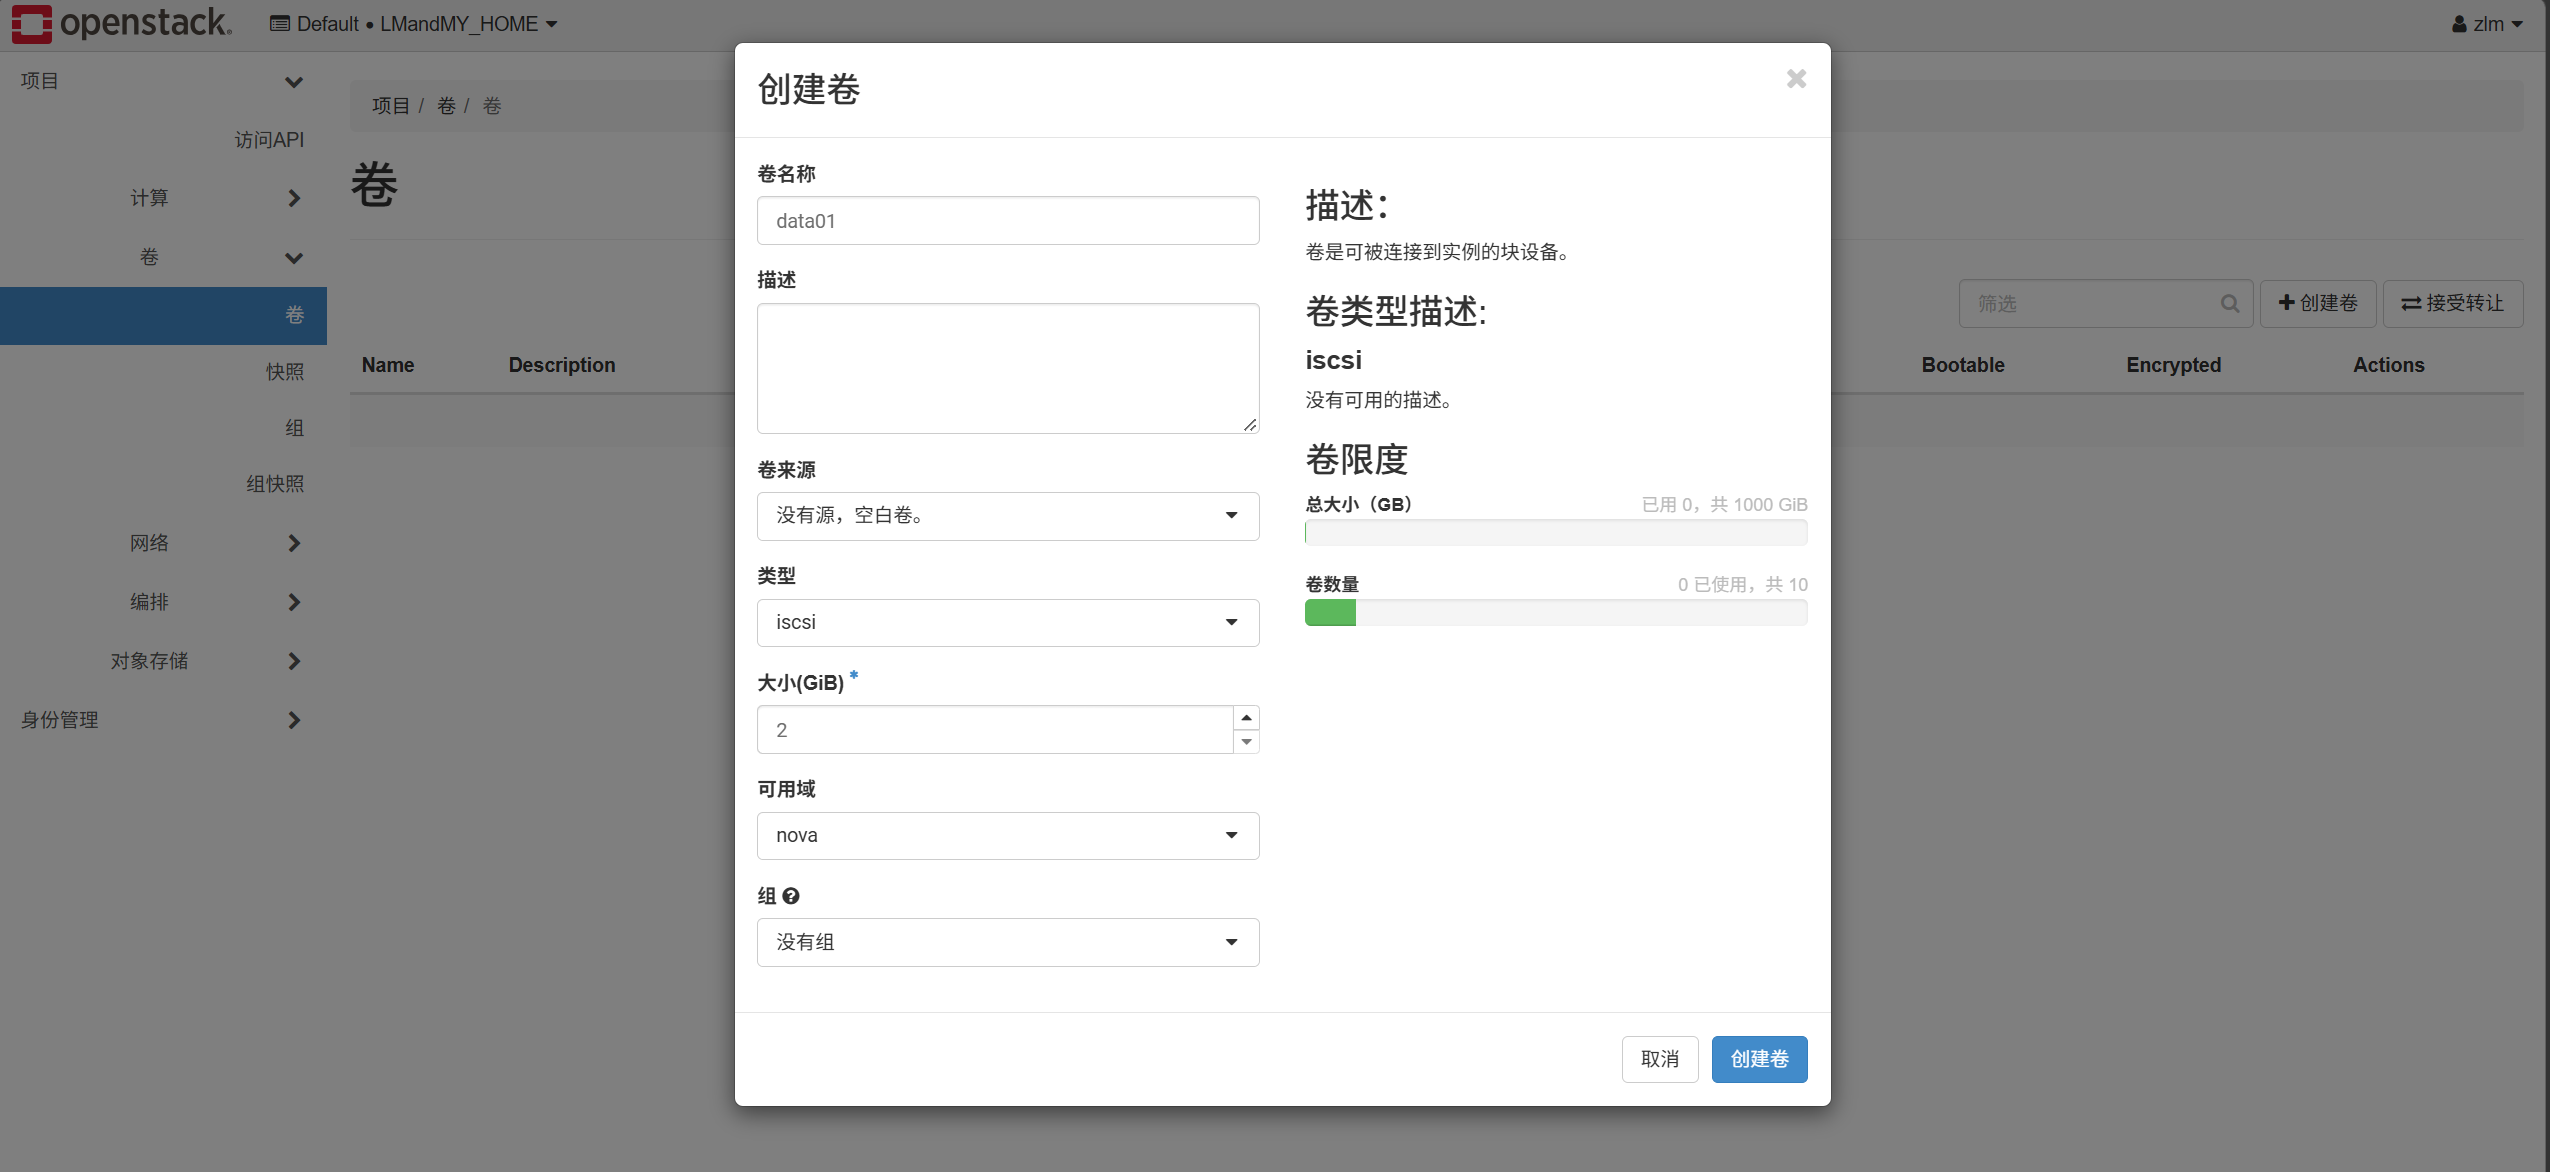Click the blue 创建卷 submit button
Screen dimensions: 2550x1172
1759,1059
